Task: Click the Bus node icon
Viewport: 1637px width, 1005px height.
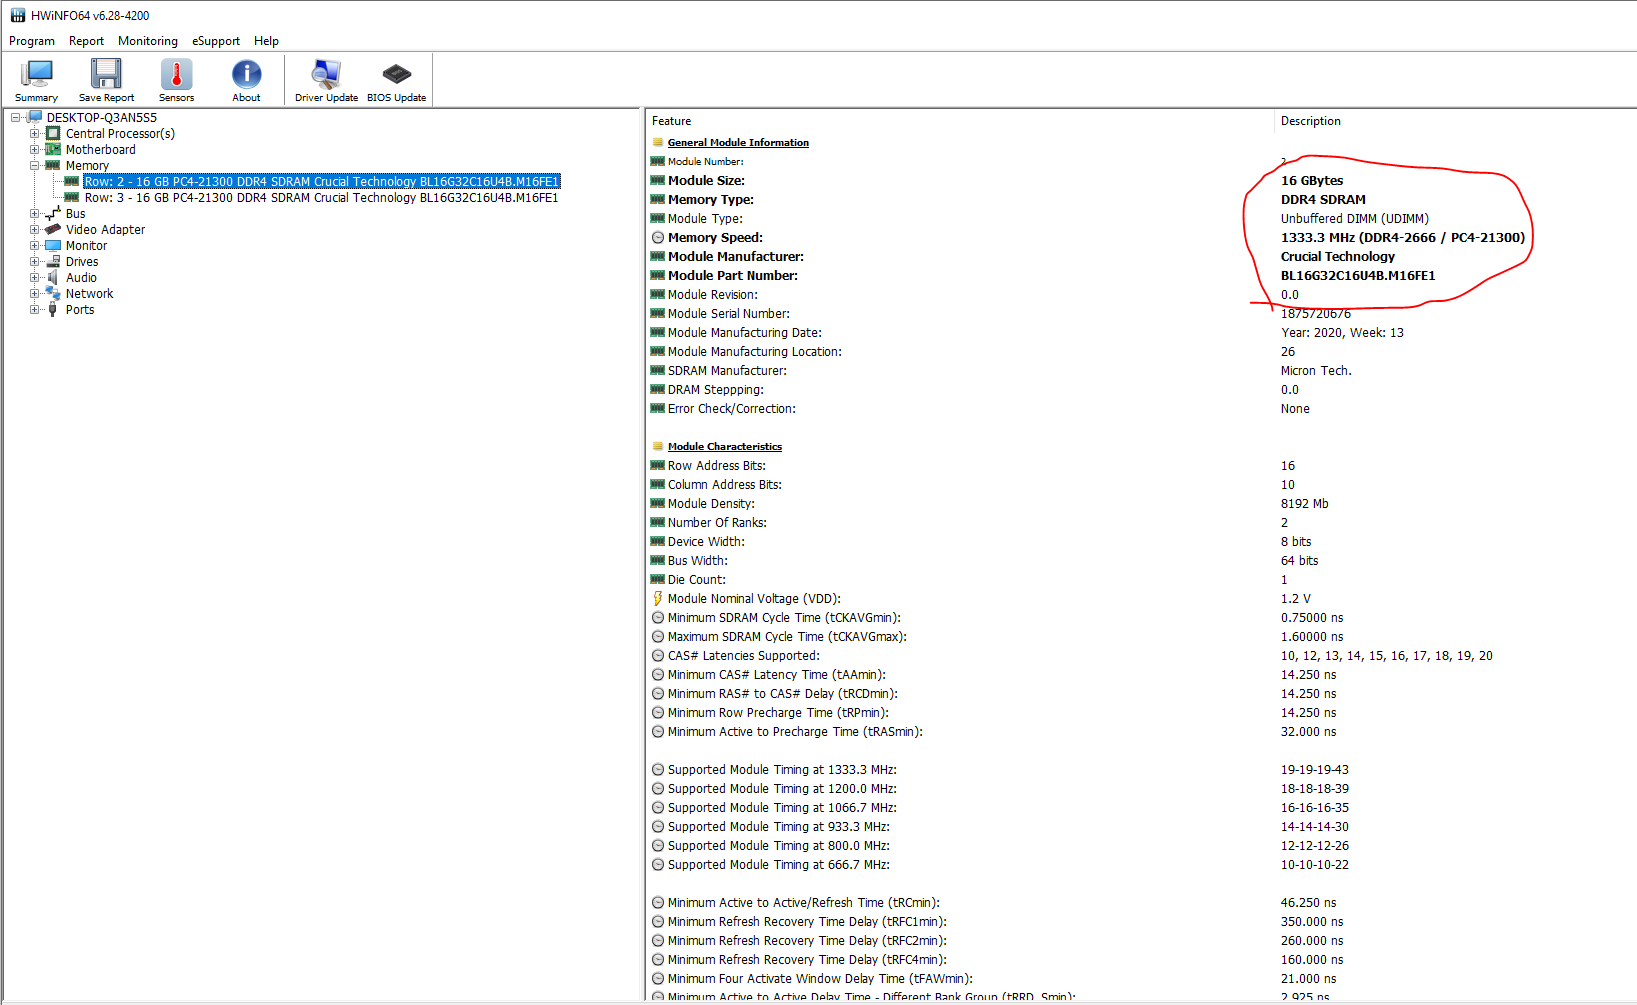Action: tap(53, 213)
